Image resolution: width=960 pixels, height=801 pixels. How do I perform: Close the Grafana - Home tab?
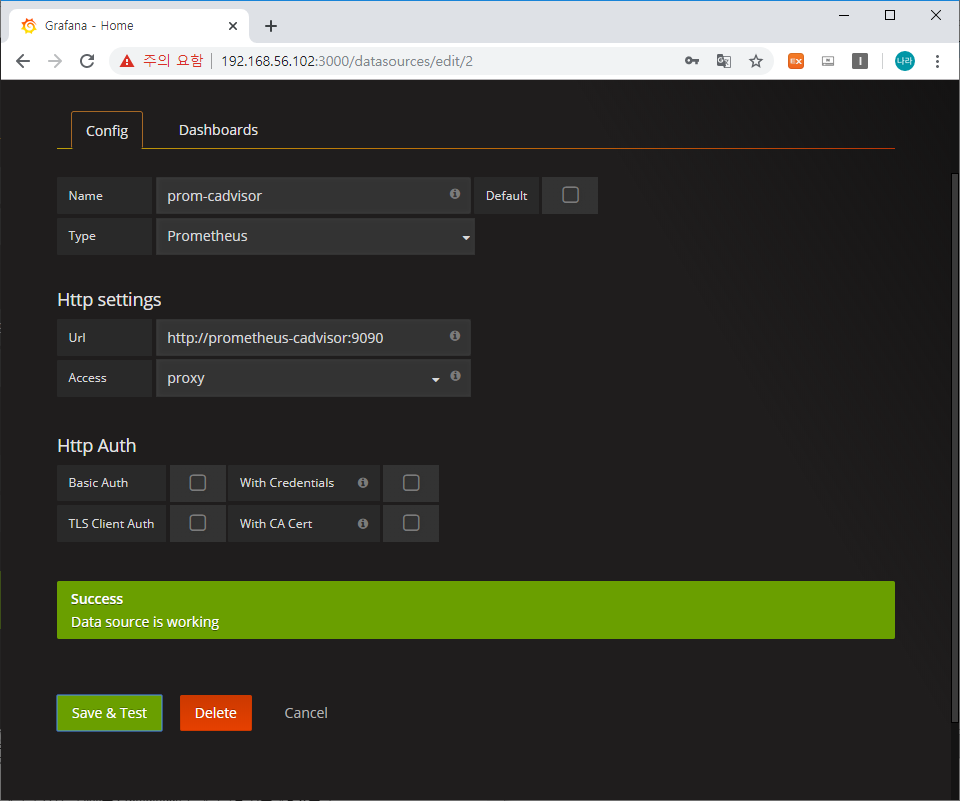[233, 26]
